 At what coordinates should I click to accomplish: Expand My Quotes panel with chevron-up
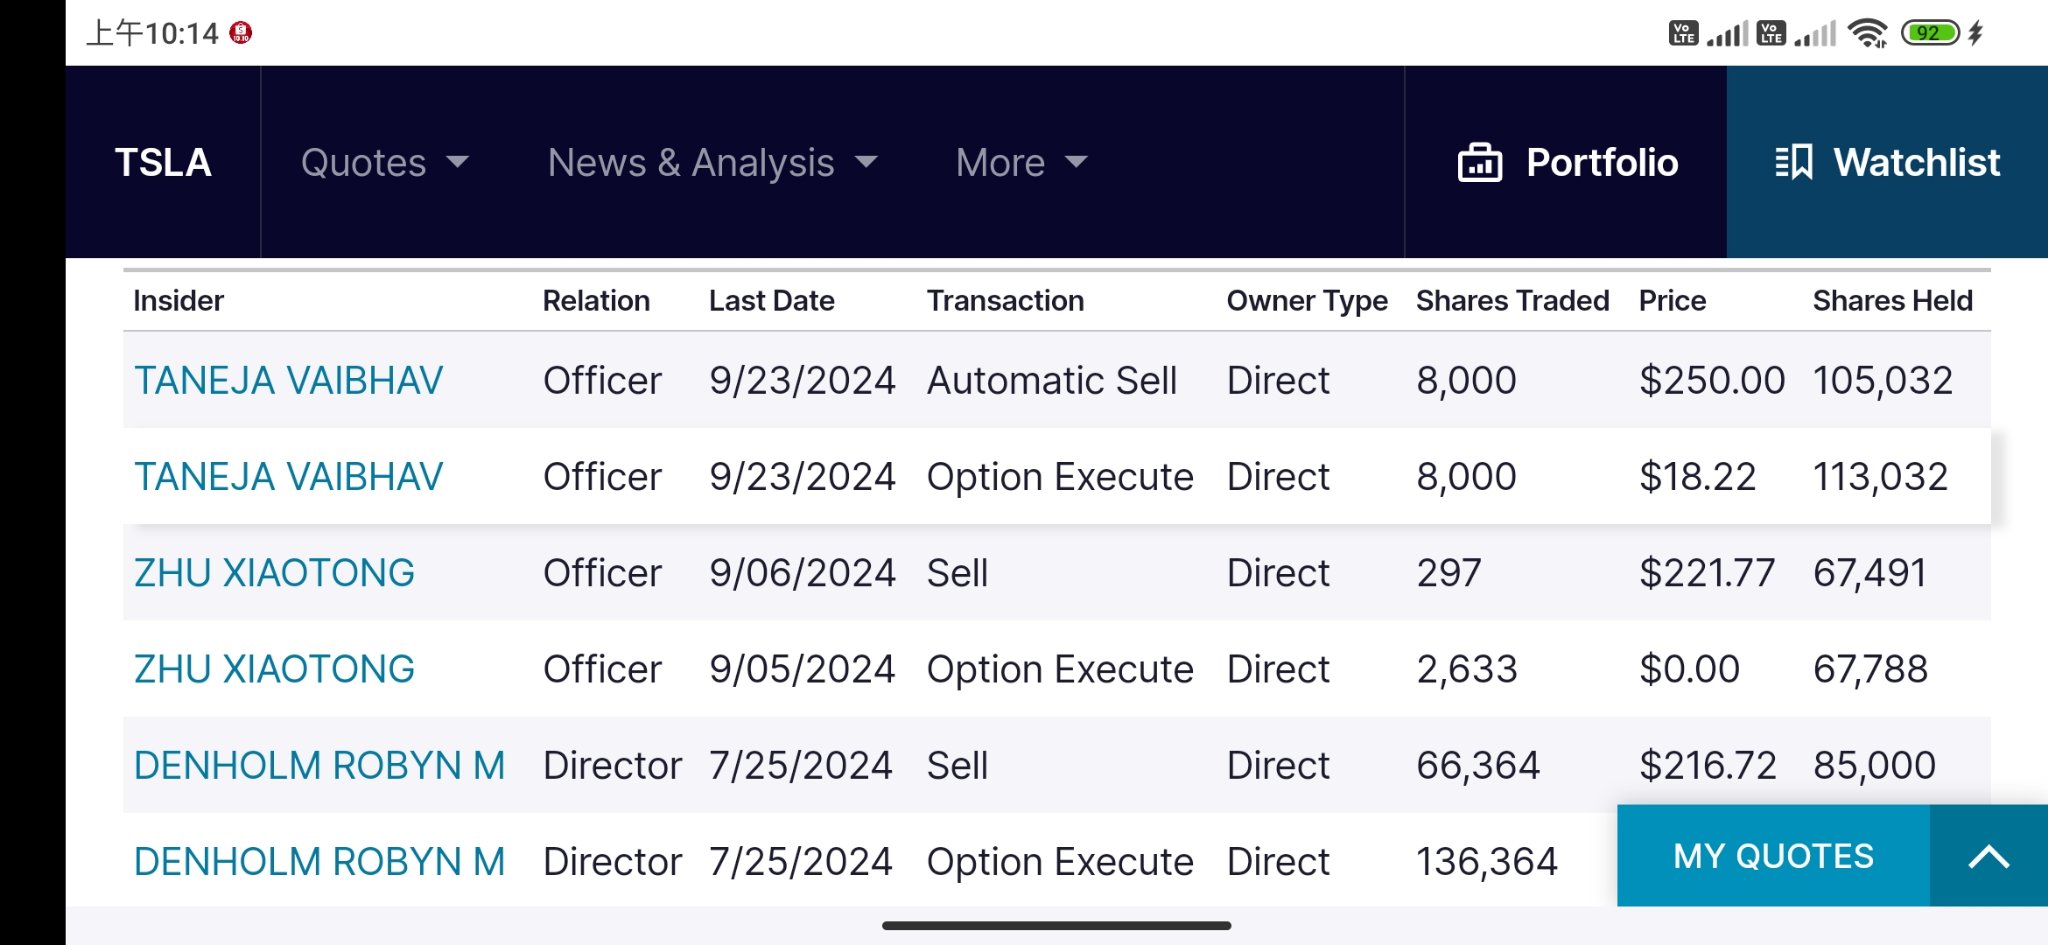(1988, 856)
